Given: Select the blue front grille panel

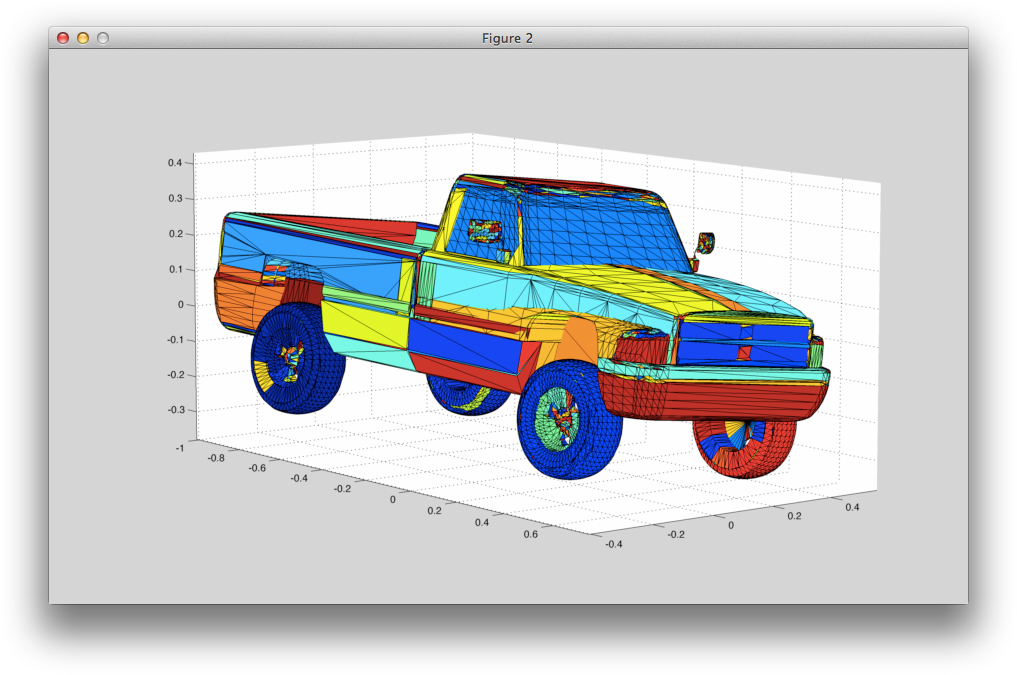Looking at the screenshot, I should click(x=744, y=340).
